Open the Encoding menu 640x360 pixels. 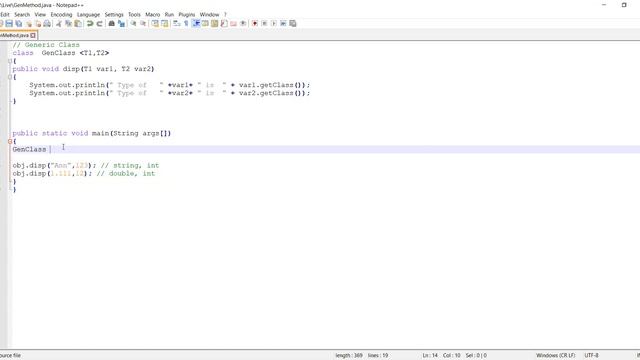click(61, 14)
